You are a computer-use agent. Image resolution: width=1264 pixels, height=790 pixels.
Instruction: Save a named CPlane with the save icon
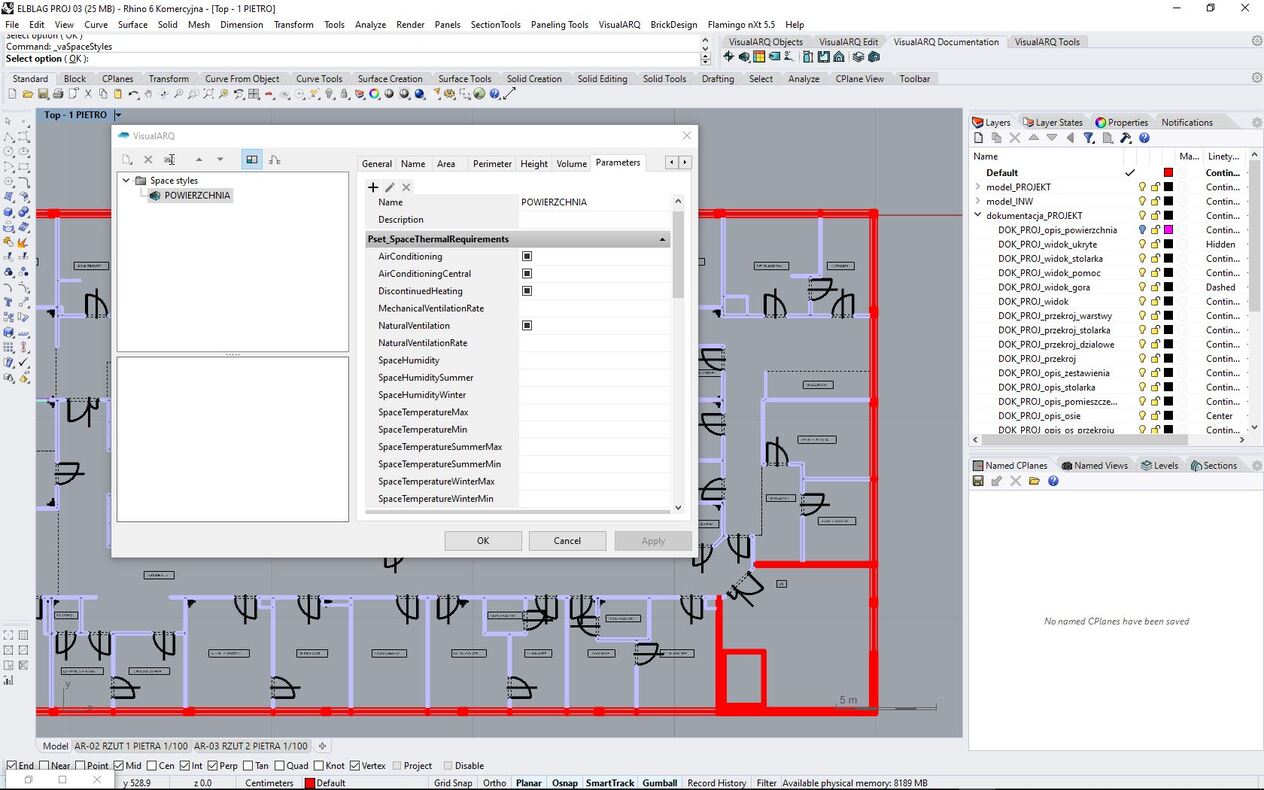(977, 481)
